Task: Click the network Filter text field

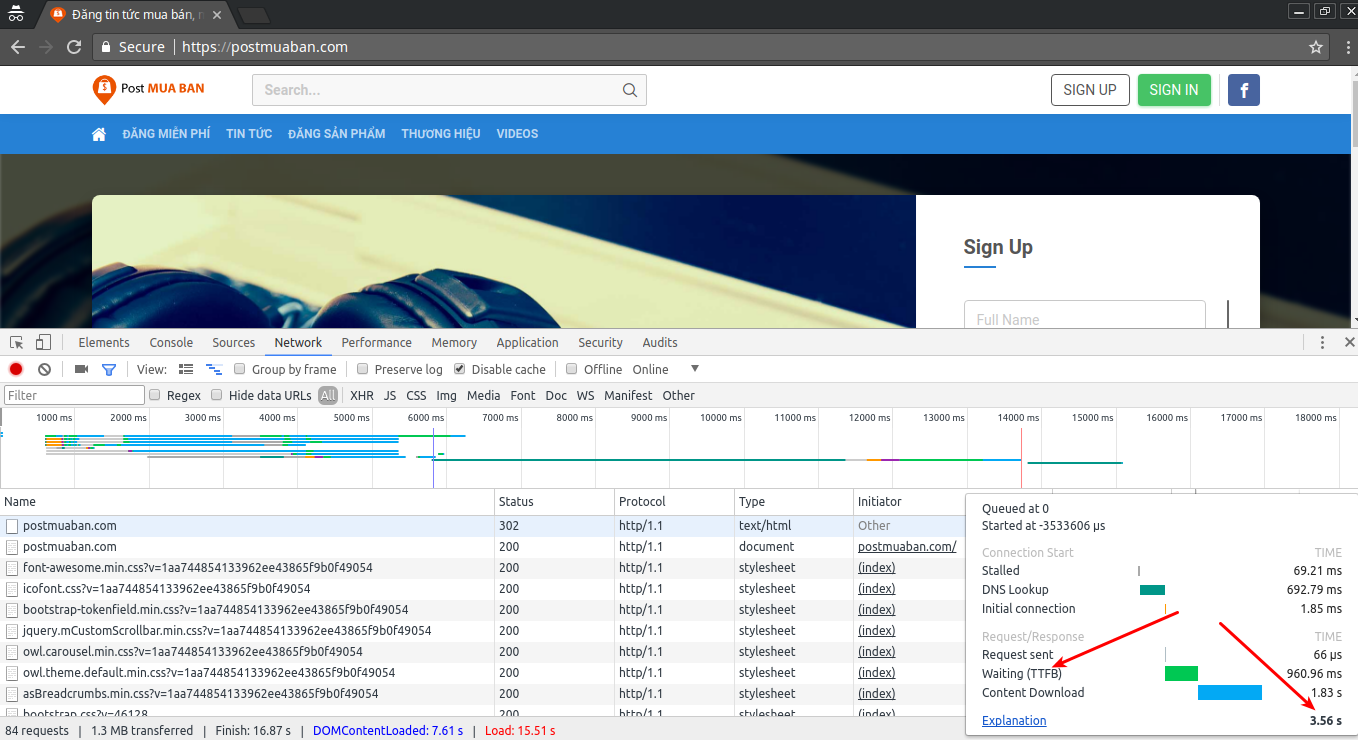Action: point(74,396)
